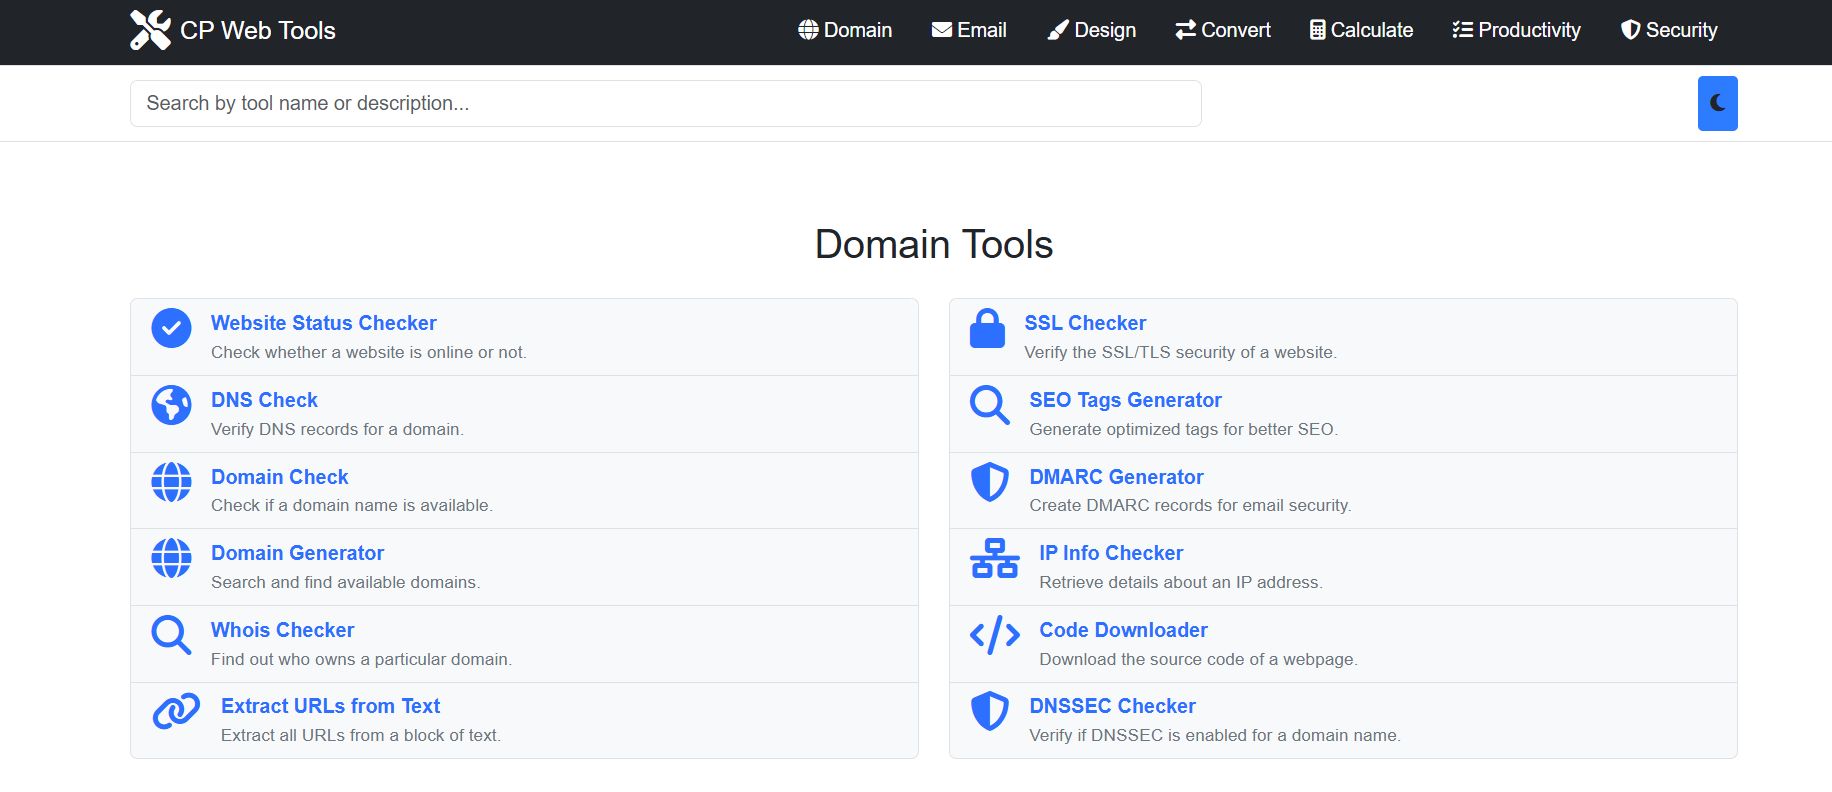
Task: Click the CP Web Tools wrench logo
Action: click(x=150, y=30)
